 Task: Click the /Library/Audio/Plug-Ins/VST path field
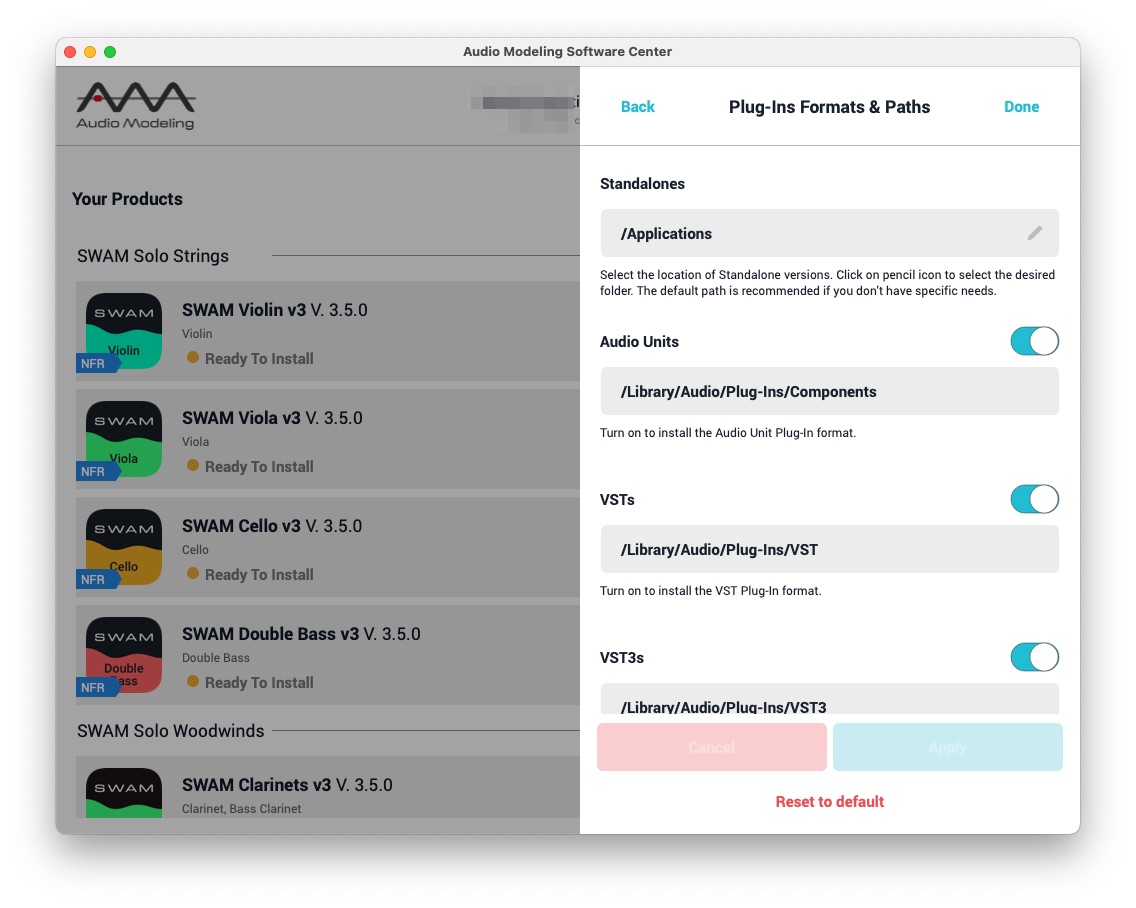click(830, 549)
